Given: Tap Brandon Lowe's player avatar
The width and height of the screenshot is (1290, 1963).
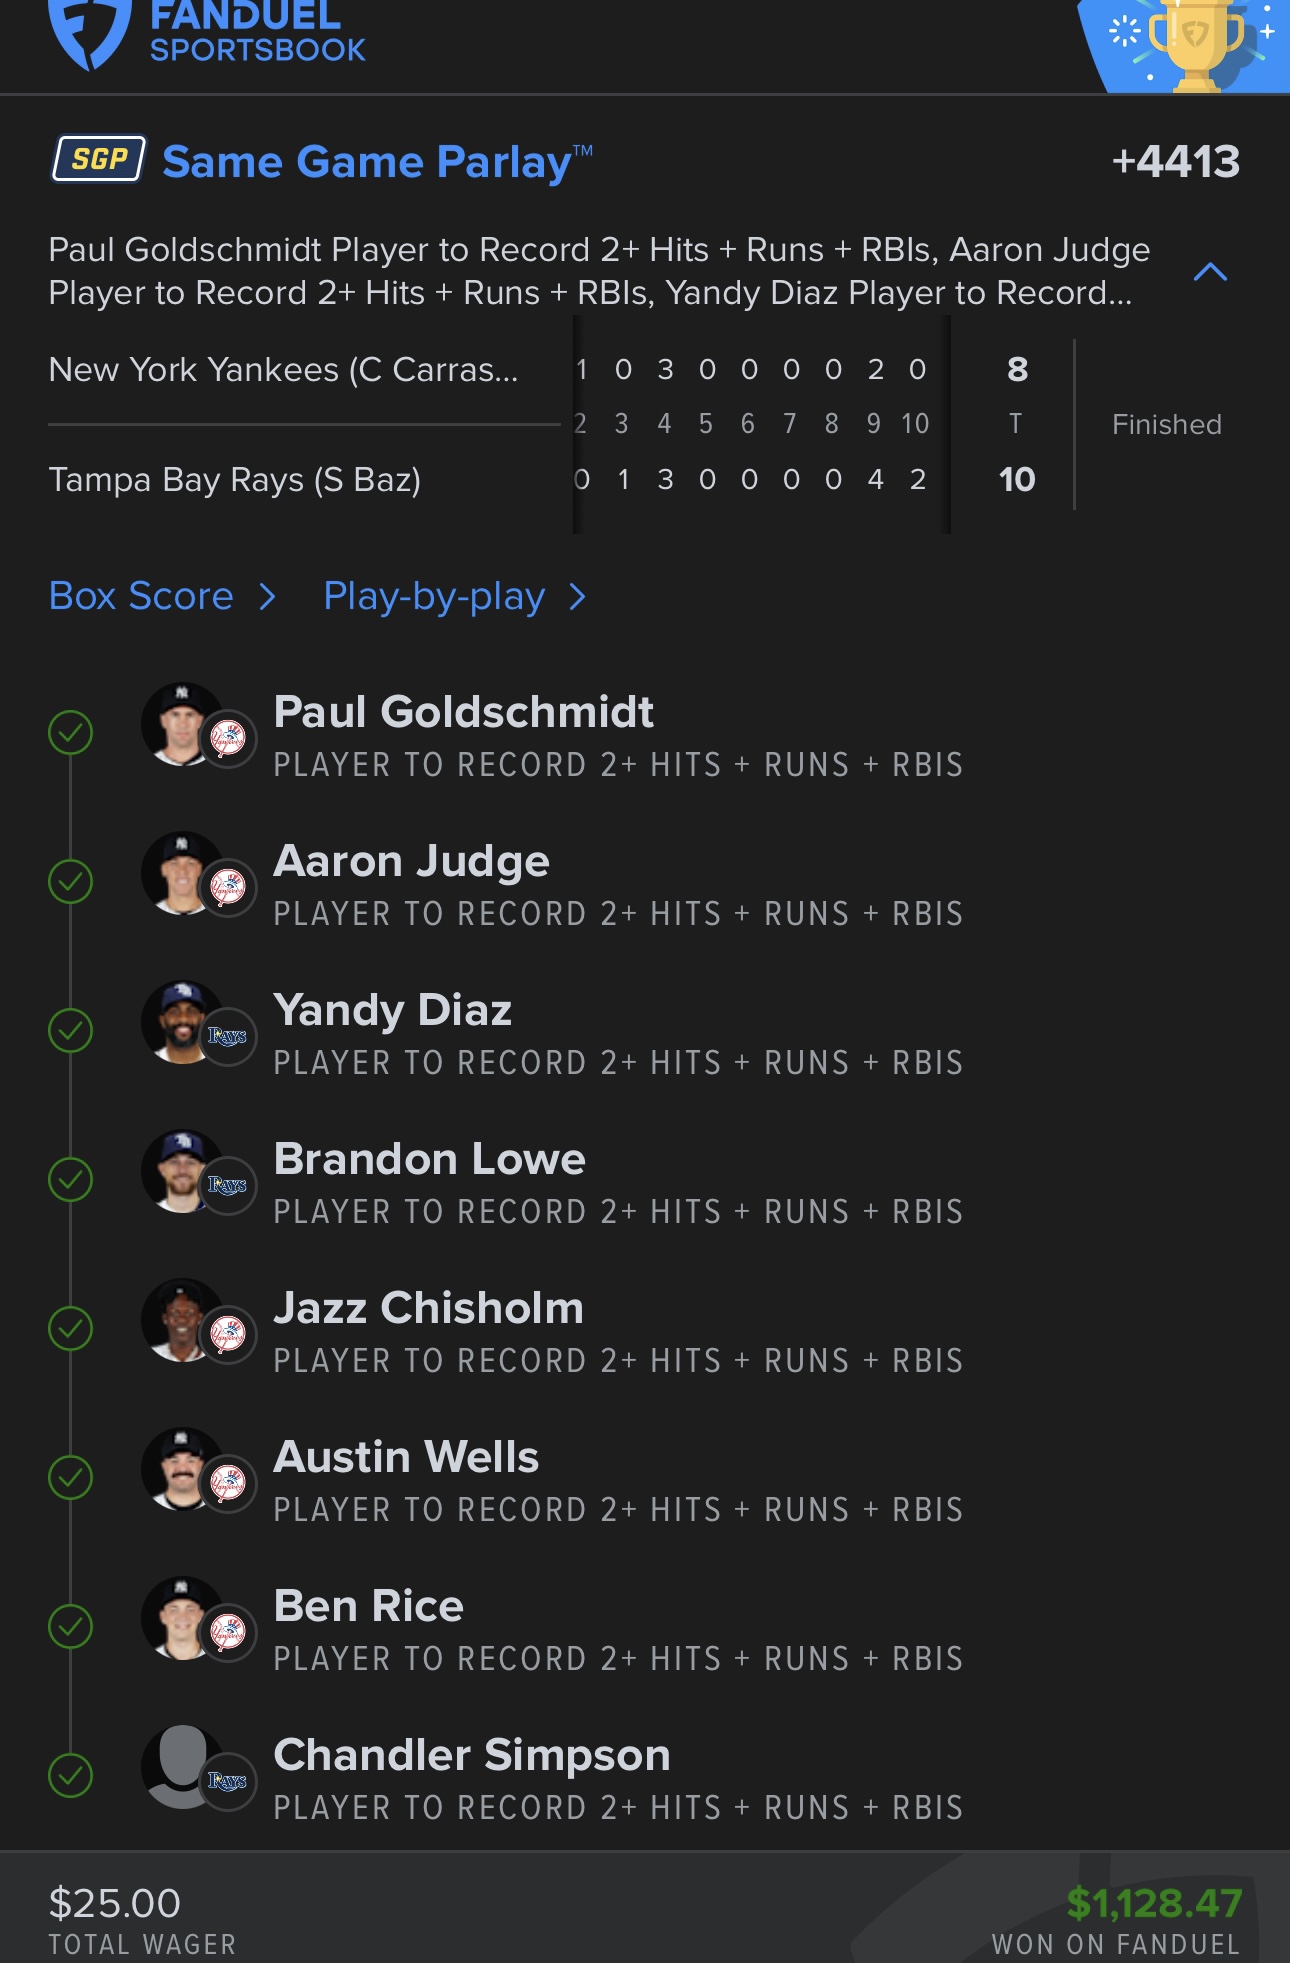Looking at the screenshot, I should (183, 1171).
